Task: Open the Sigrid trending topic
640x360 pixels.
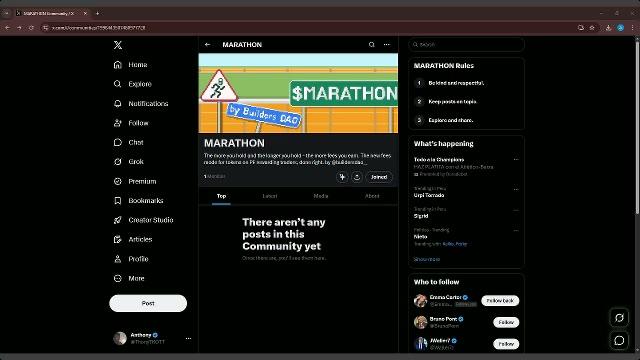Action: click(x=421, y=216)
